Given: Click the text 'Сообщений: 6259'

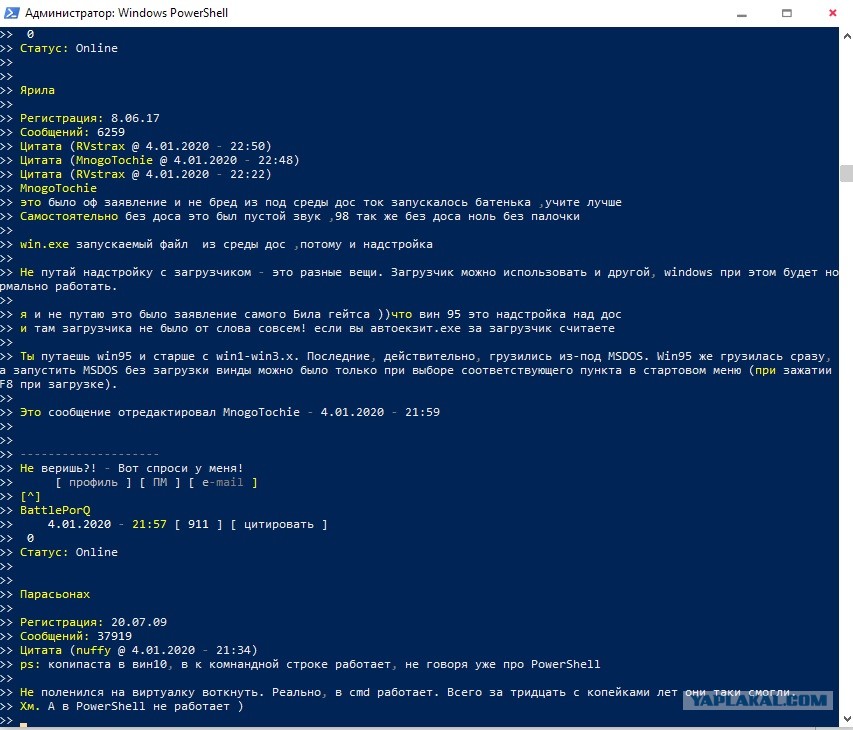Looking at the screenshot, I should coord(72,132).
